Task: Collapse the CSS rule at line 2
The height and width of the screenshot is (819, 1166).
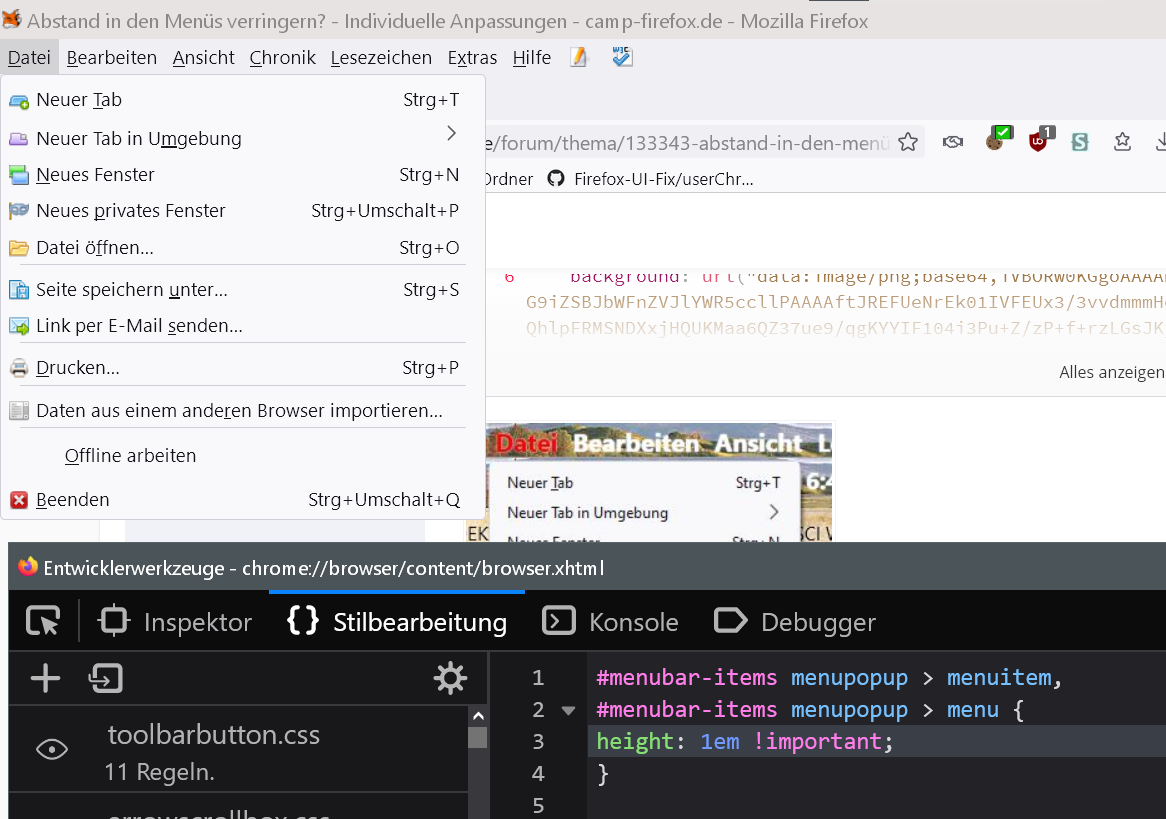Action: (x=569, y=711)
